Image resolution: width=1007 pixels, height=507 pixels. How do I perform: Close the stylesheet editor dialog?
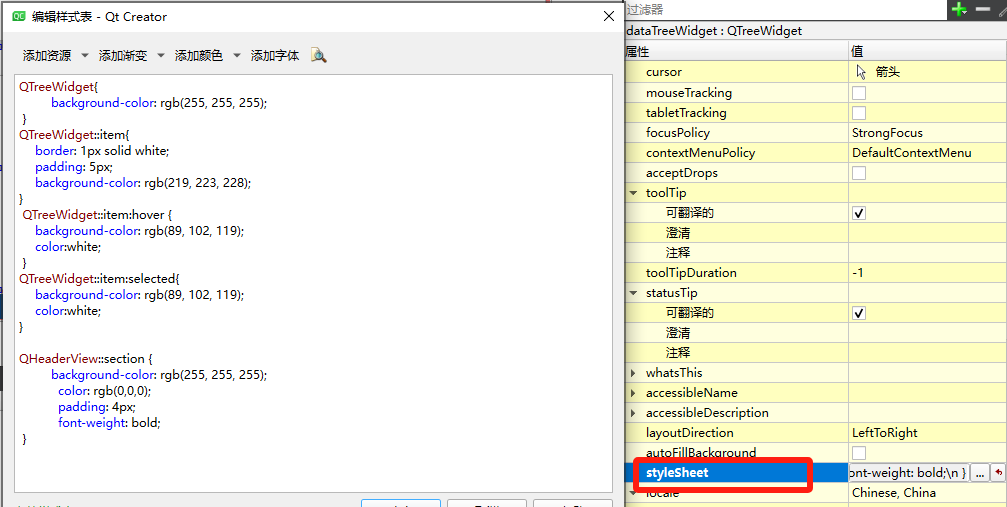tap(609, 17)
